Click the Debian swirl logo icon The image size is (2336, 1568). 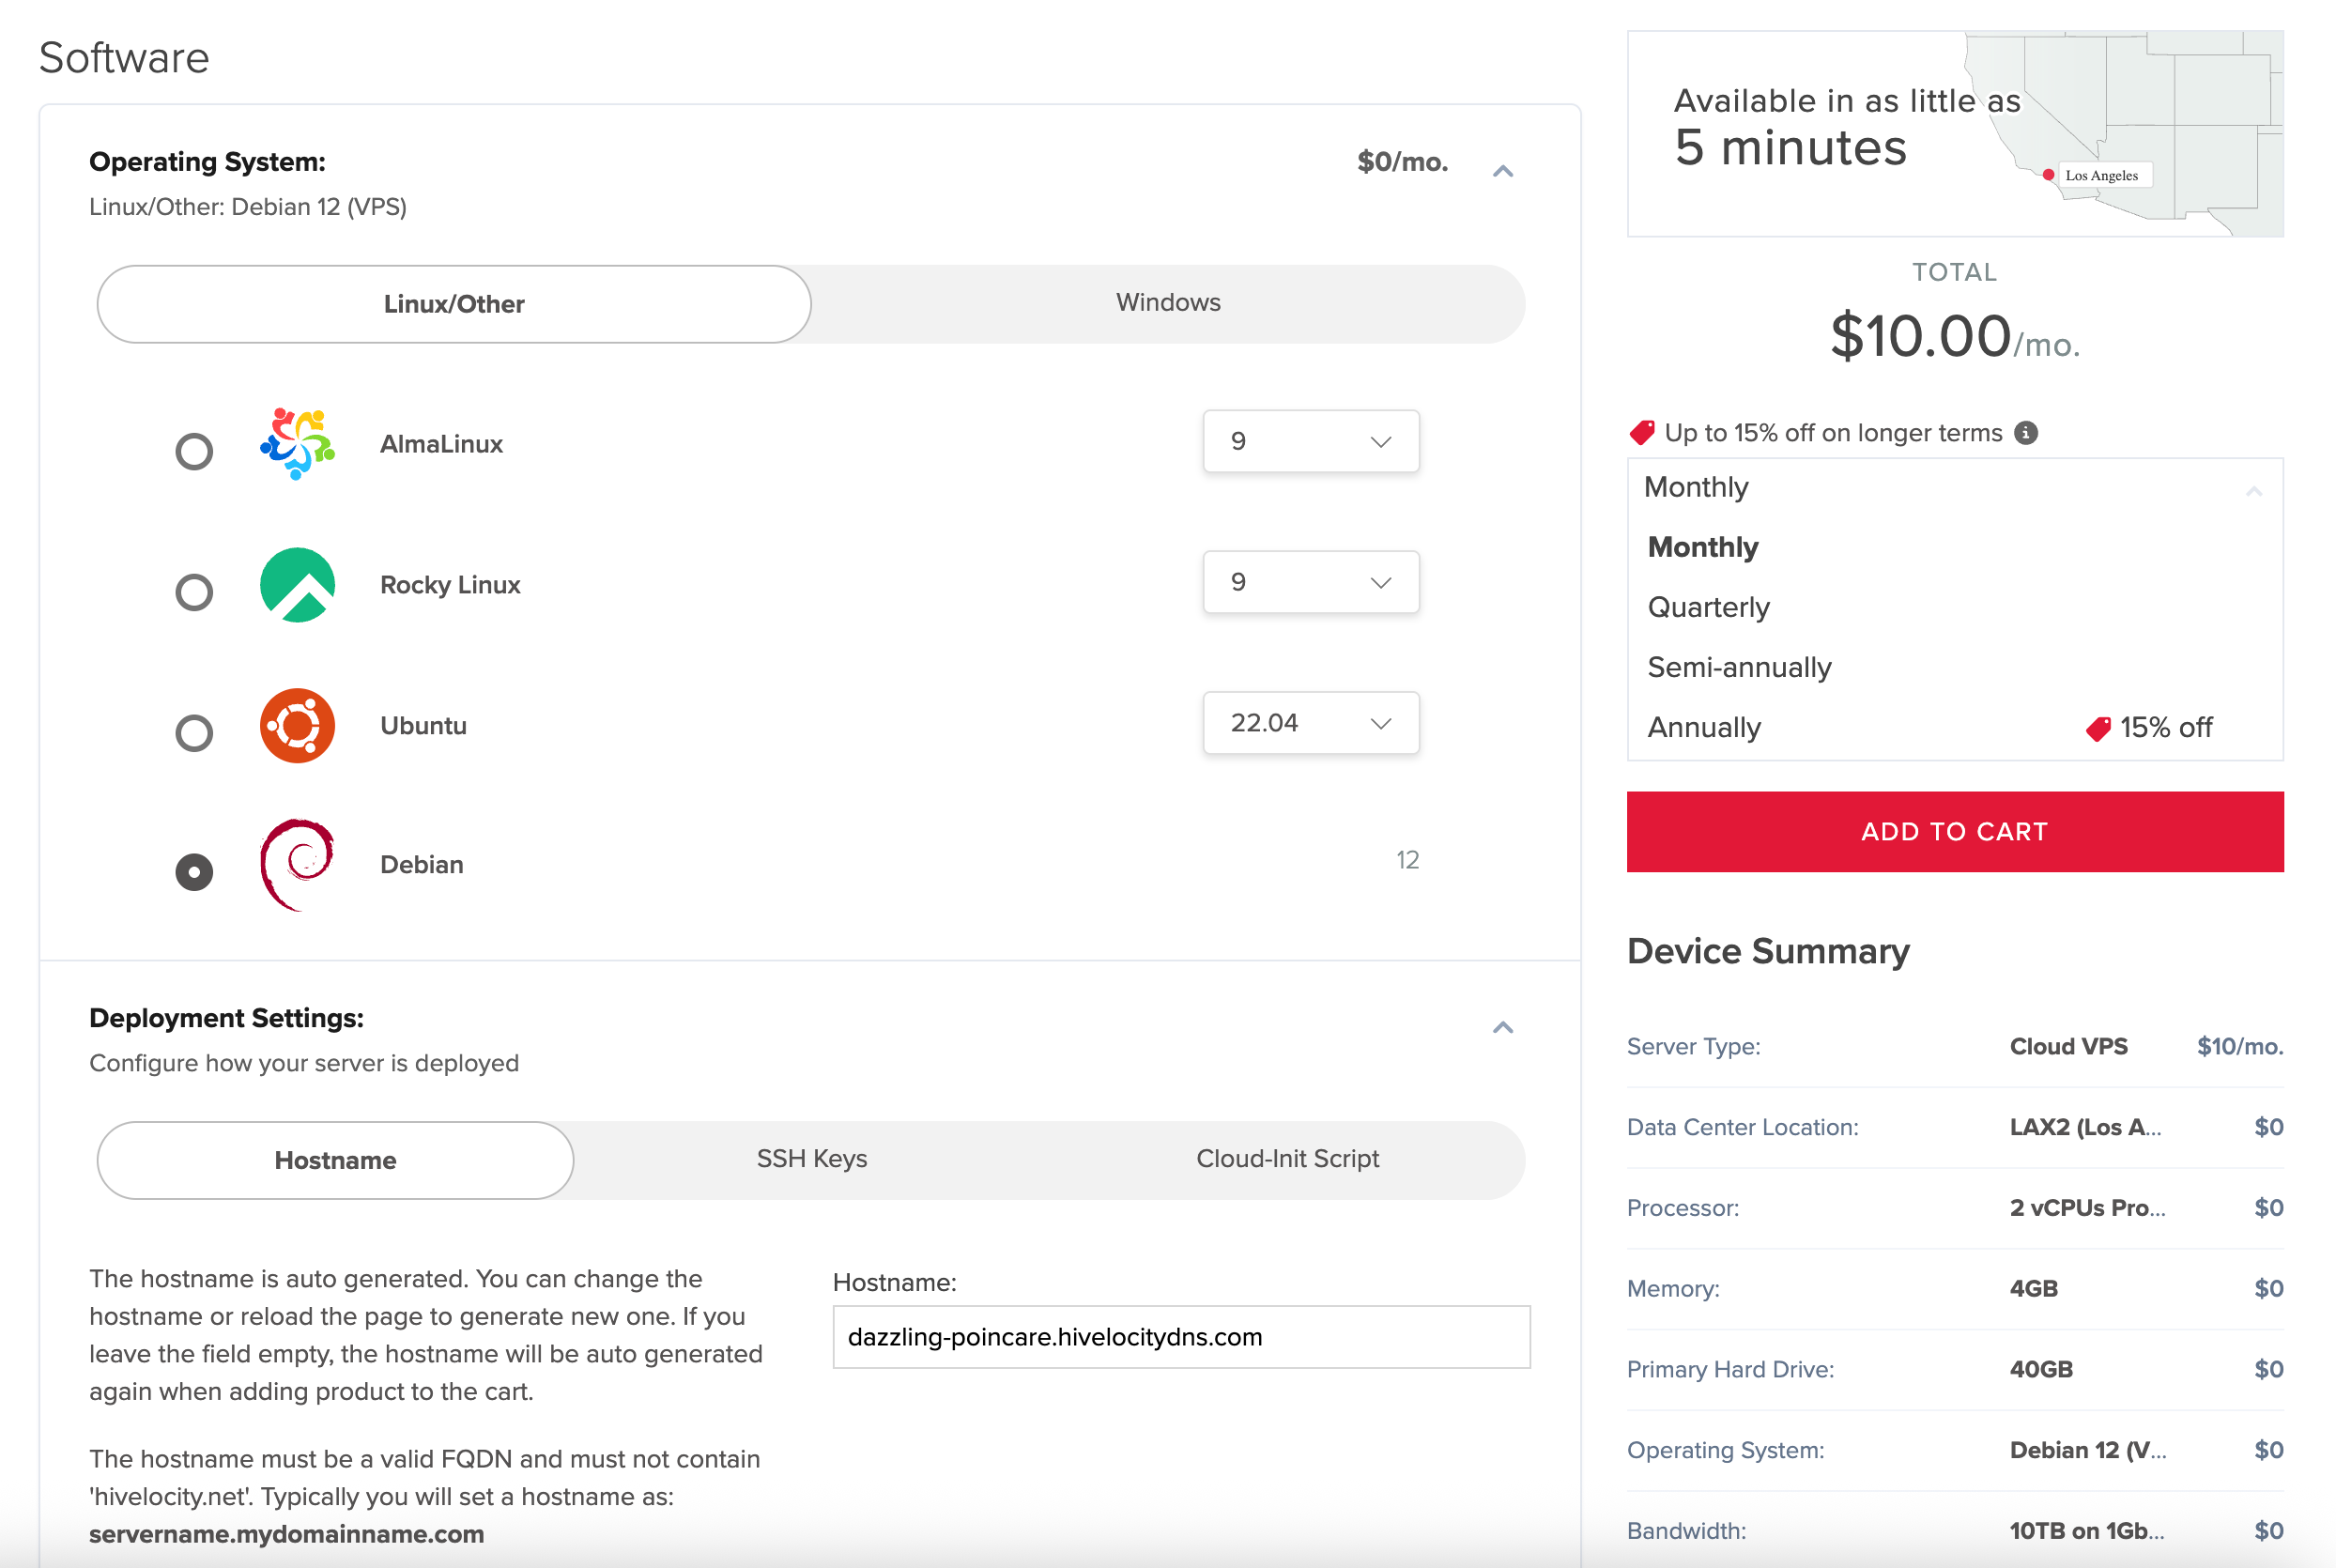point(297,865)
